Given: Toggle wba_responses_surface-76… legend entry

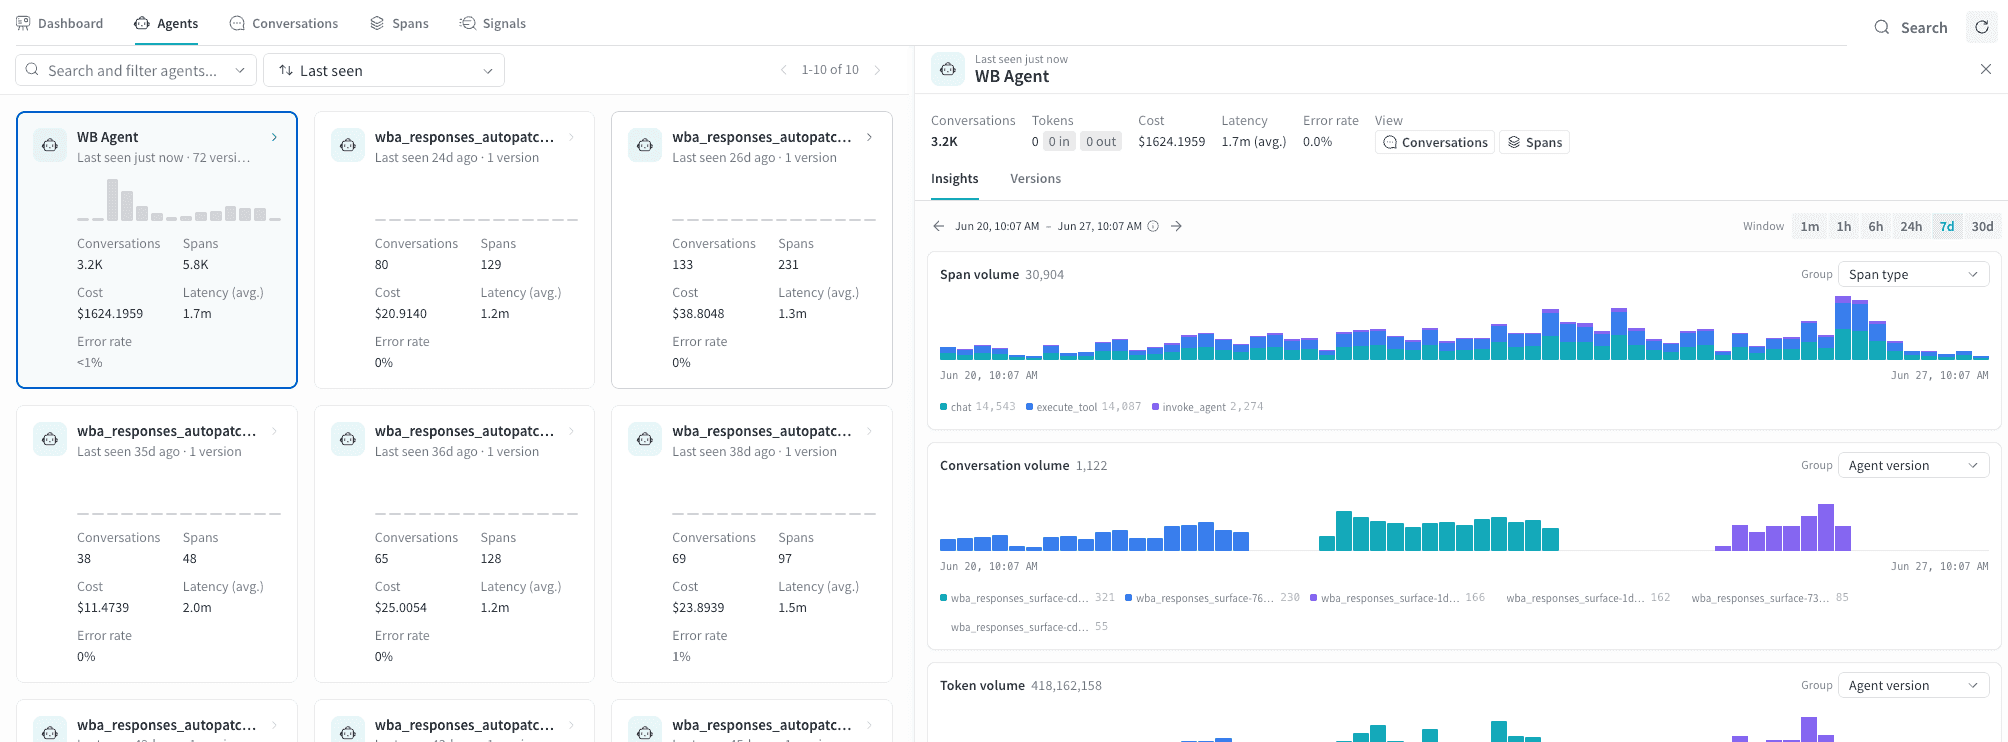Looking at the screenshot, I should [1212, 598].
